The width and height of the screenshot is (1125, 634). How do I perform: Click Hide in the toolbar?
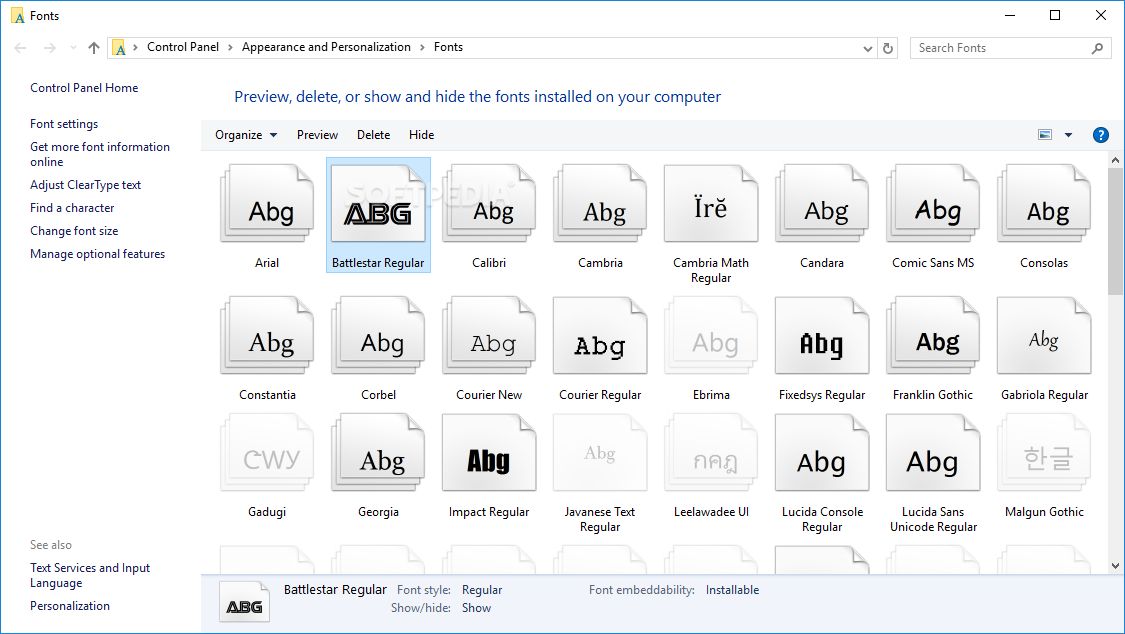coord(421,135)
